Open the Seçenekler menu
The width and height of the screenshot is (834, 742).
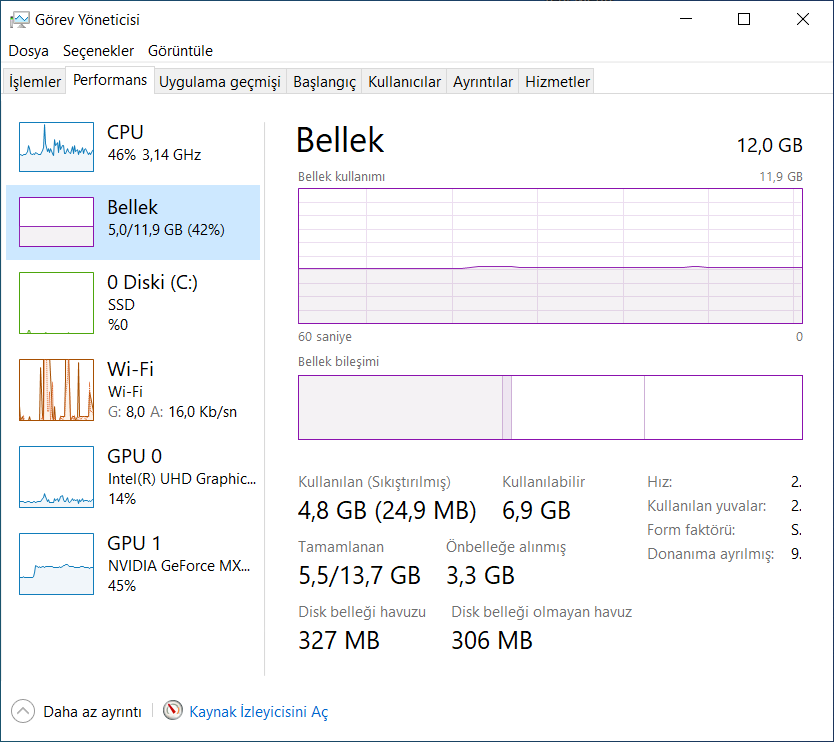tap(98, 51)
